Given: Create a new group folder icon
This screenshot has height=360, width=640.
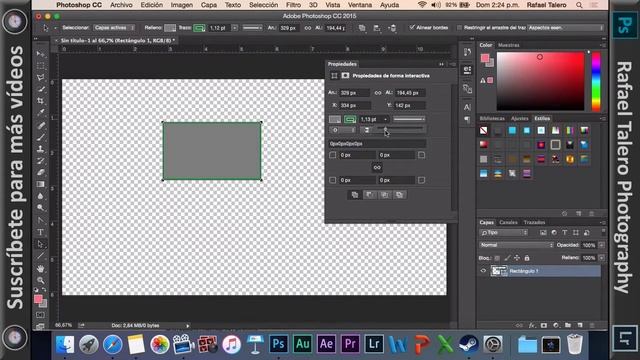Looking at the screenshot, I should [x=568, y=325].
